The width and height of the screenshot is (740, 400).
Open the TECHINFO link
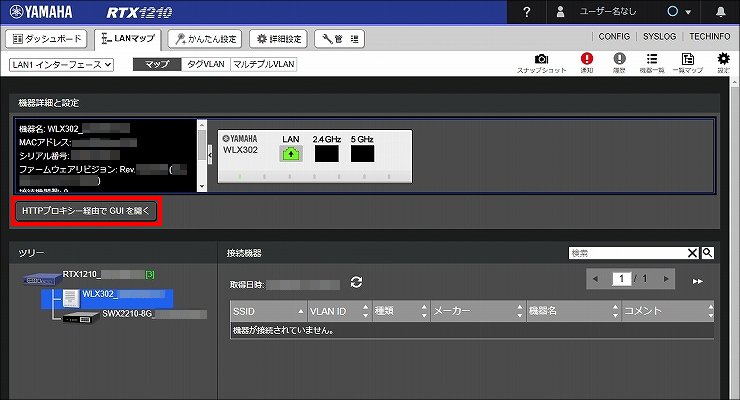[709, 36]
